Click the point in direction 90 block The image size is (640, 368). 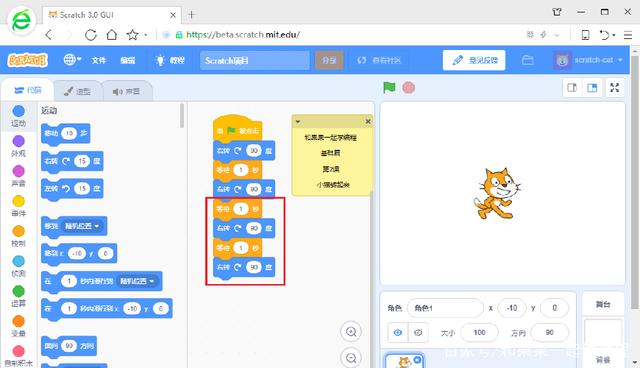(x=69, y=346)
